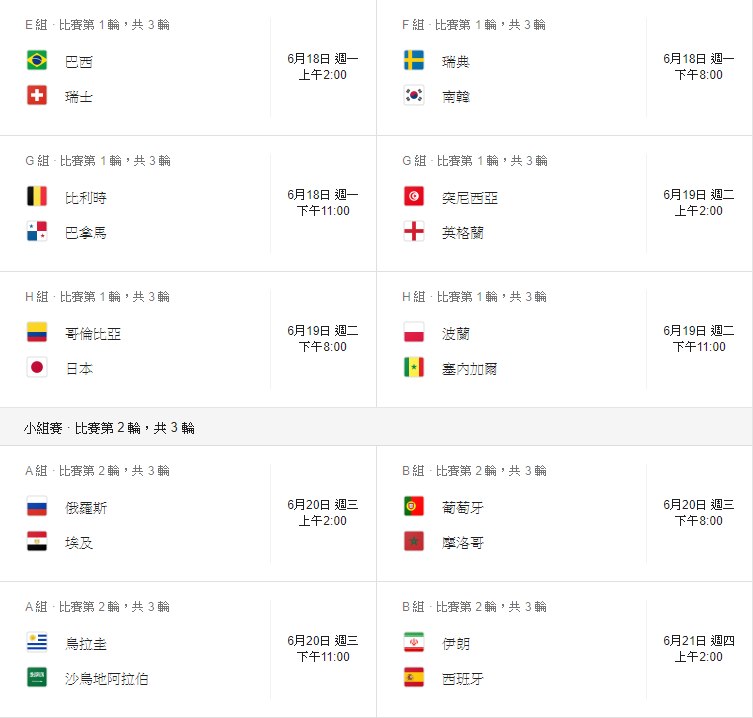The height and width of the screenshot is (718, 753).
Task: Click the Uruguay flag icon
Action: (x=37, y=643)
